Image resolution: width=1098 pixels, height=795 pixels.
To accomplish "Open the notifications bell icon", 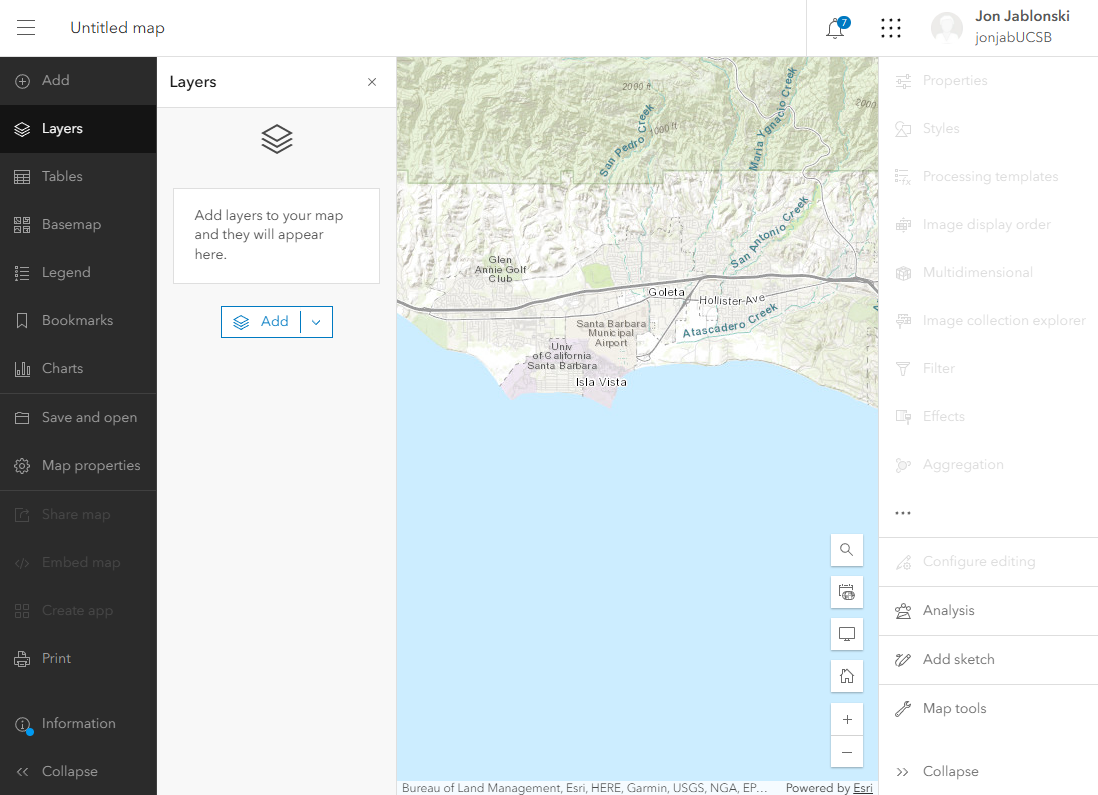I will (x=835, y=29).
